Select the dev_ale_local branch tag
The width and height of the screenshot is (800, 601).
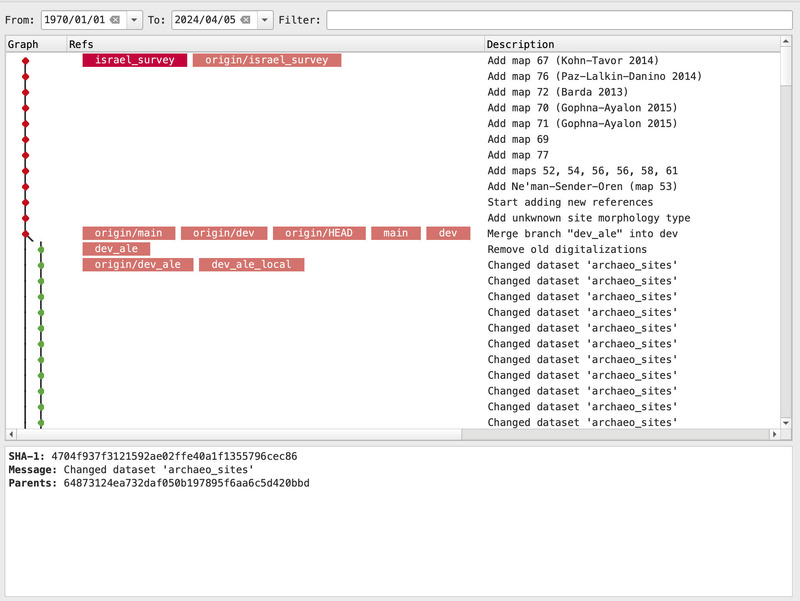click(251, 265)
